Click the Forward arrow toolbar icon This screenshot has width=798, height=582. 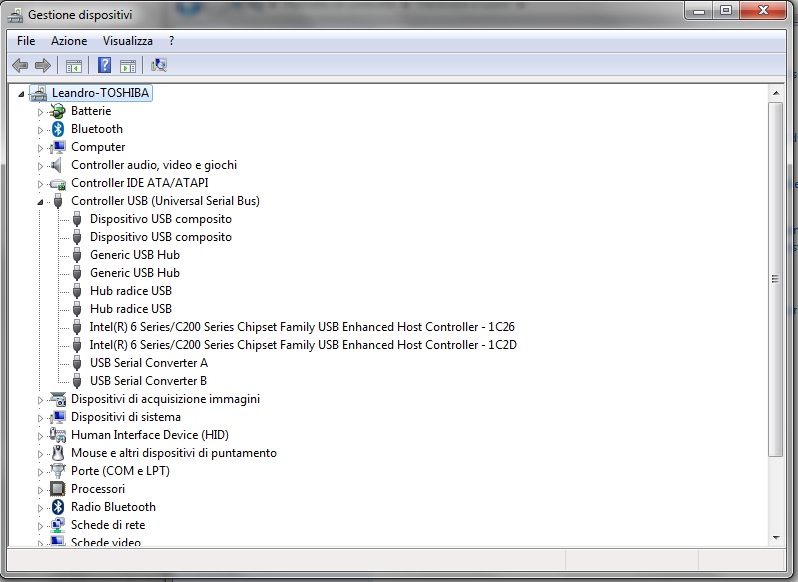(43, 65)
